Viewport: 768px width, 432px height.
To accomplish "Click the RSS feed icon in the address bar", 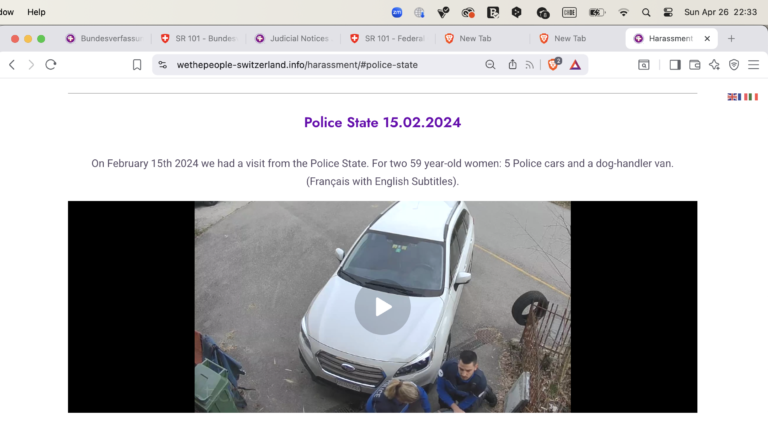I will click(x=530, y=64).
